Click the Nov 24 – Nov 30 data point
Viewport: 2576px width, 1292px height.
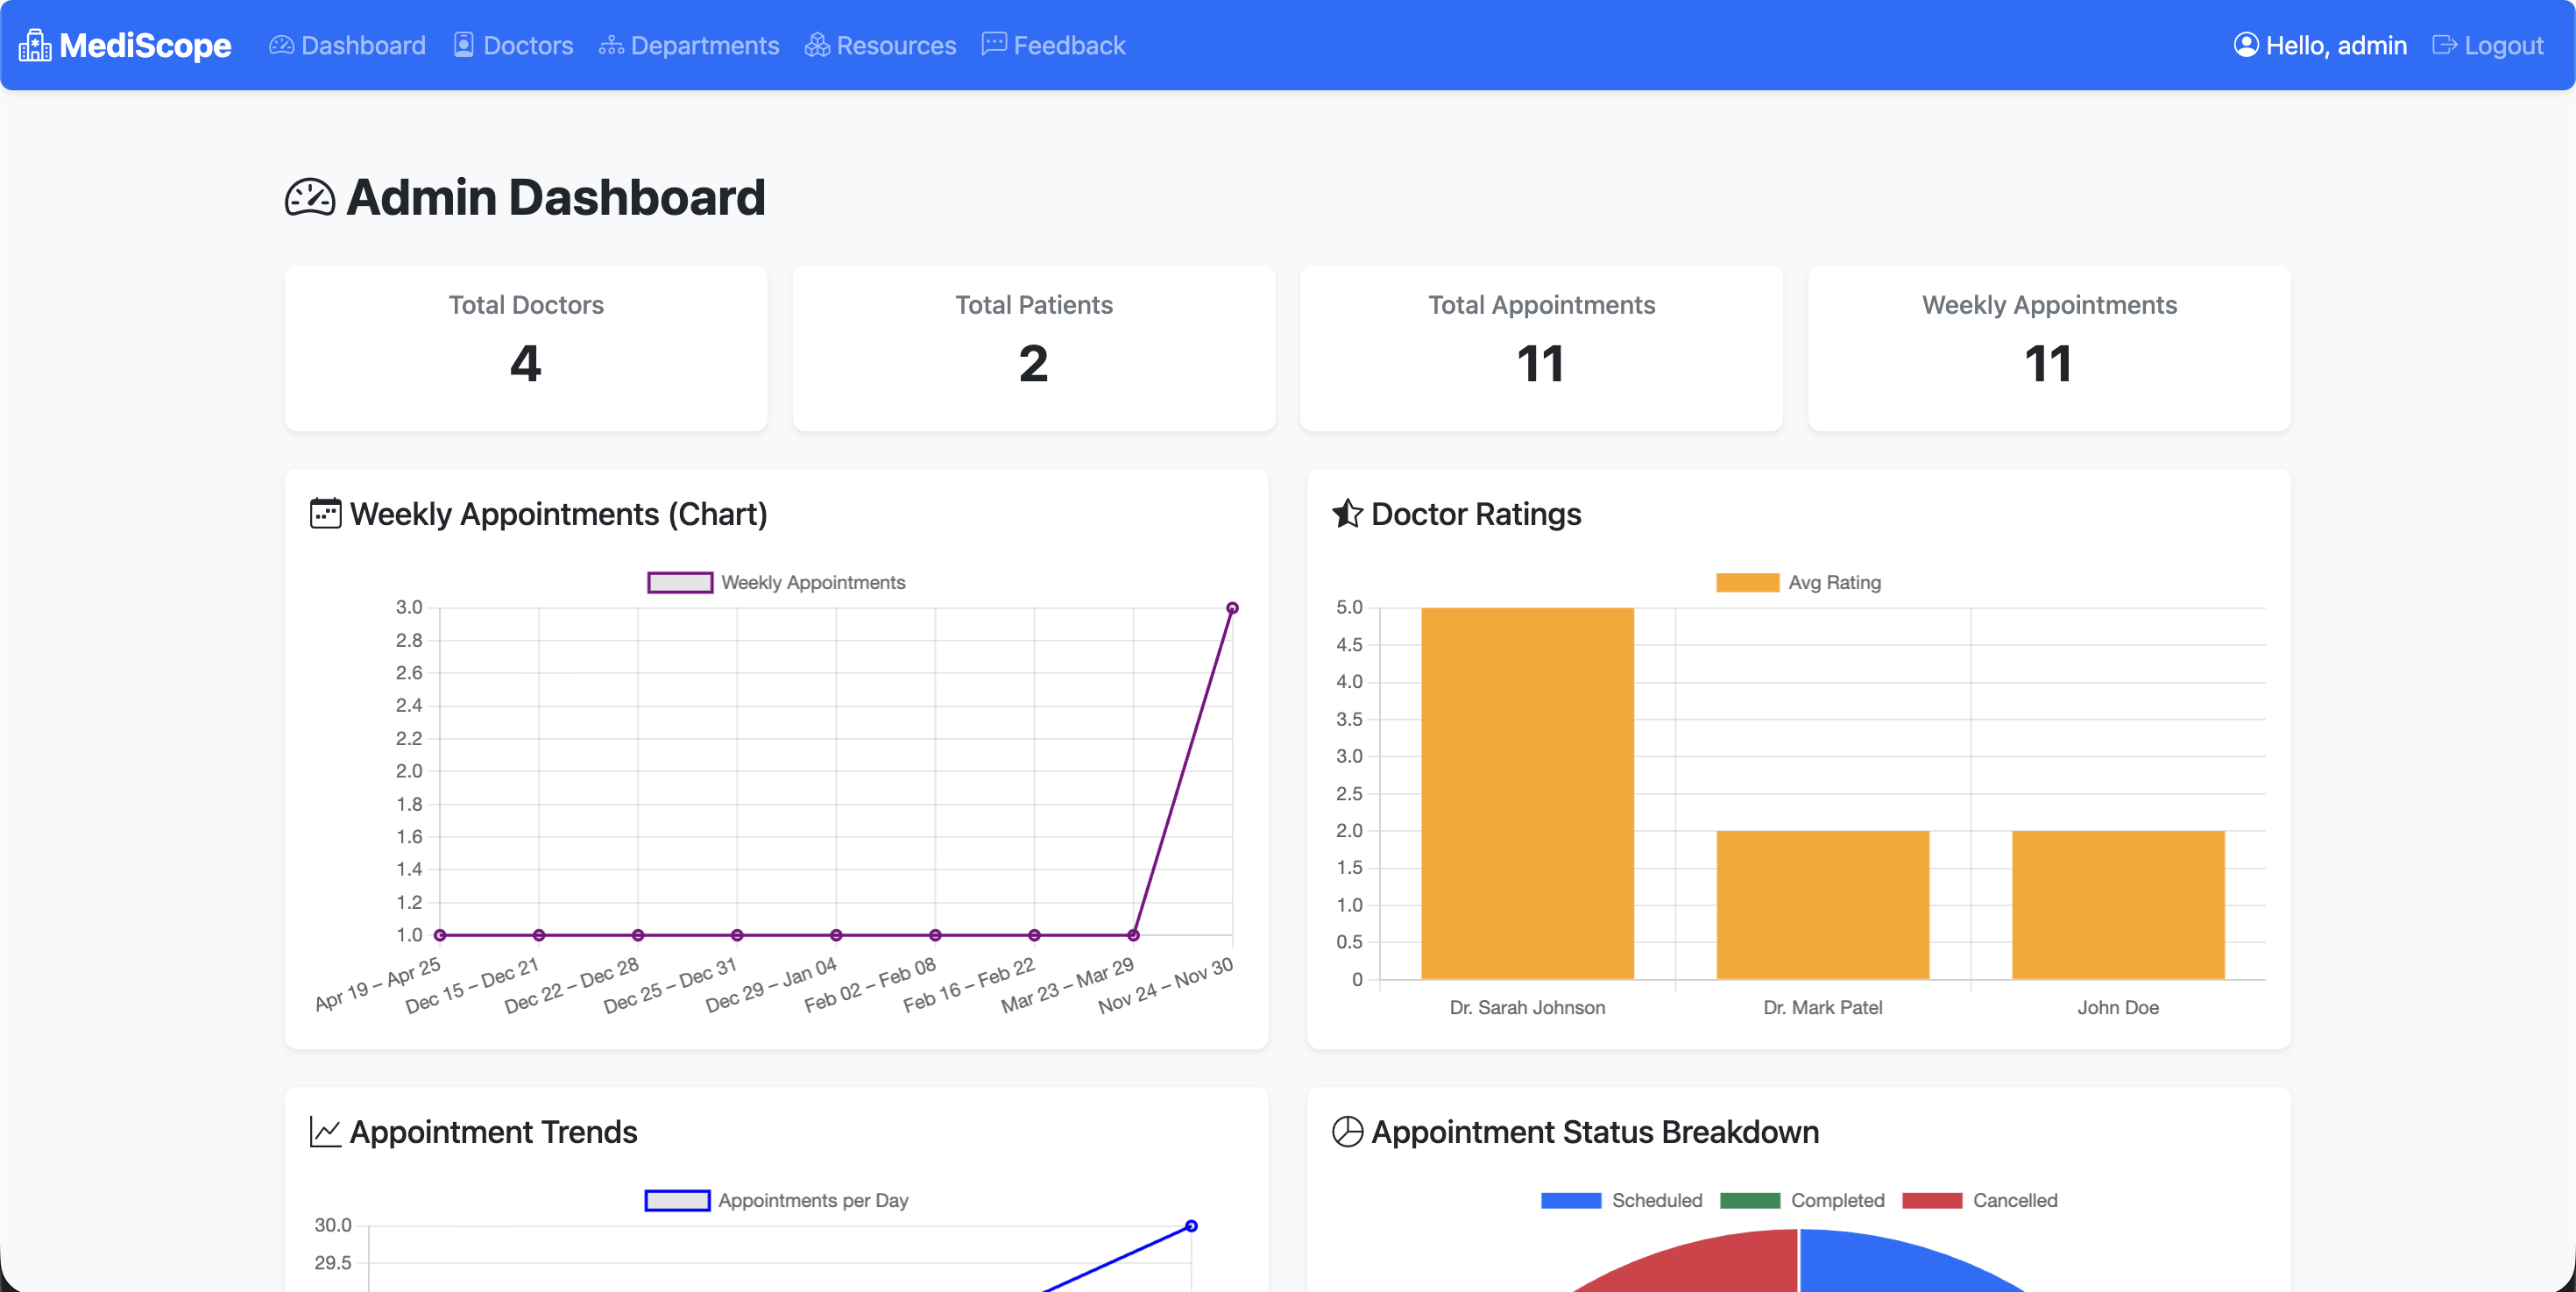(x=1232, y=608)
